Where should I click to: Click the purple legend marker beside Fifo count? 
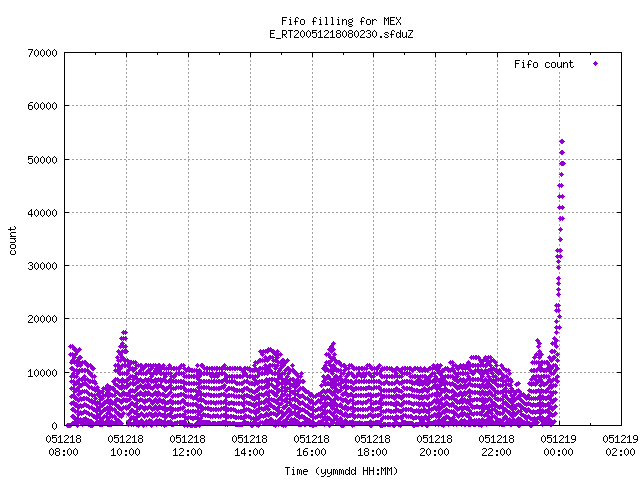[x=596, y=64]
